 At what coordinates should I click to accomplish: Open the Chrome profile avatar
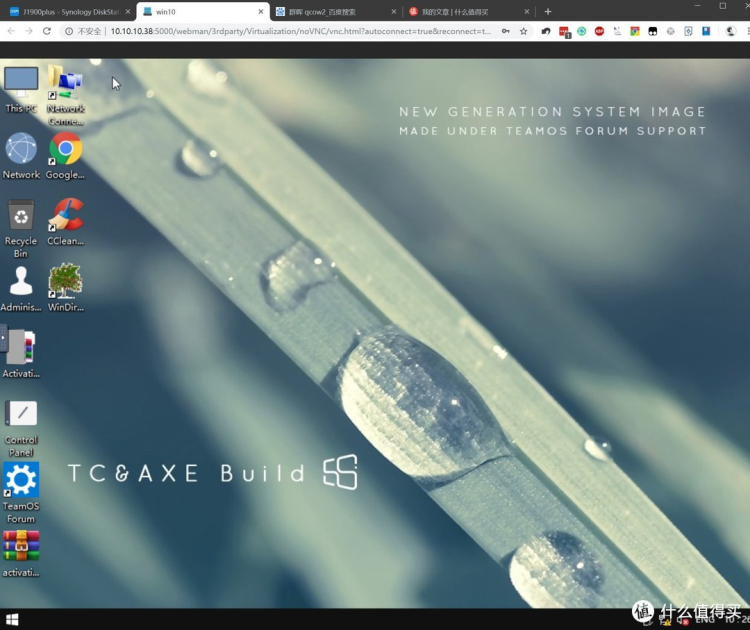point(730,31)
